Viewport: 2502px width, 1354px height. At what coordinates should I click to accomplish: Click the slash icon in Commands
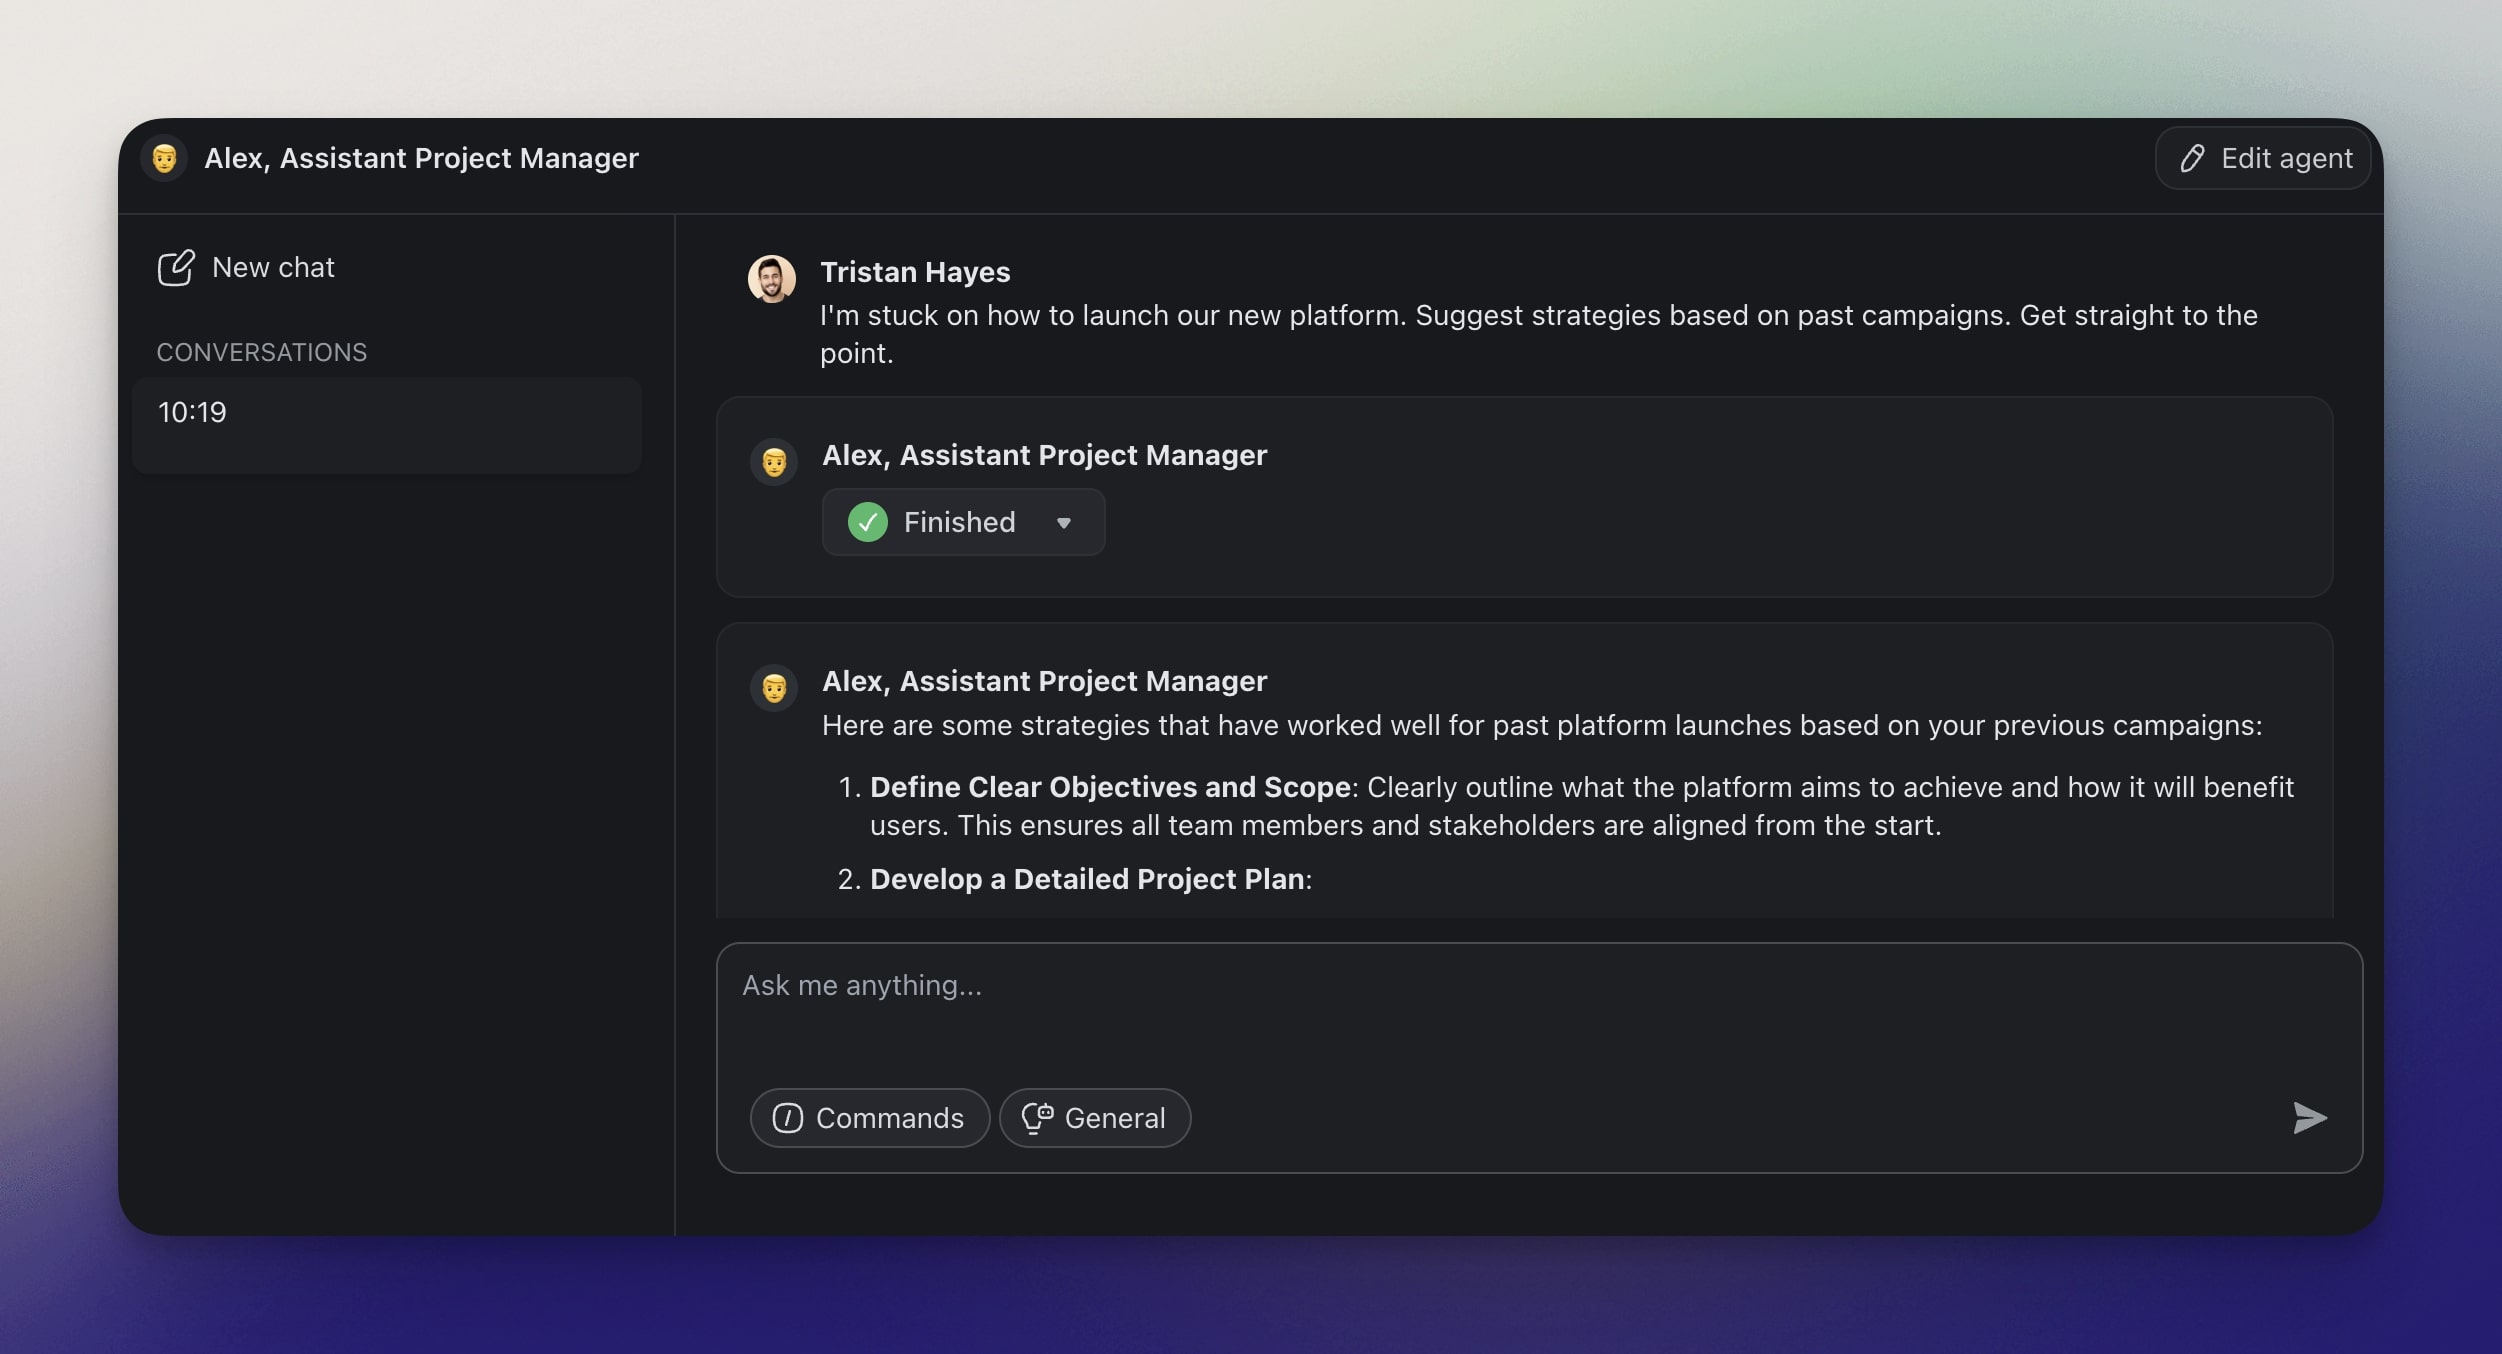coord(788,1118)
